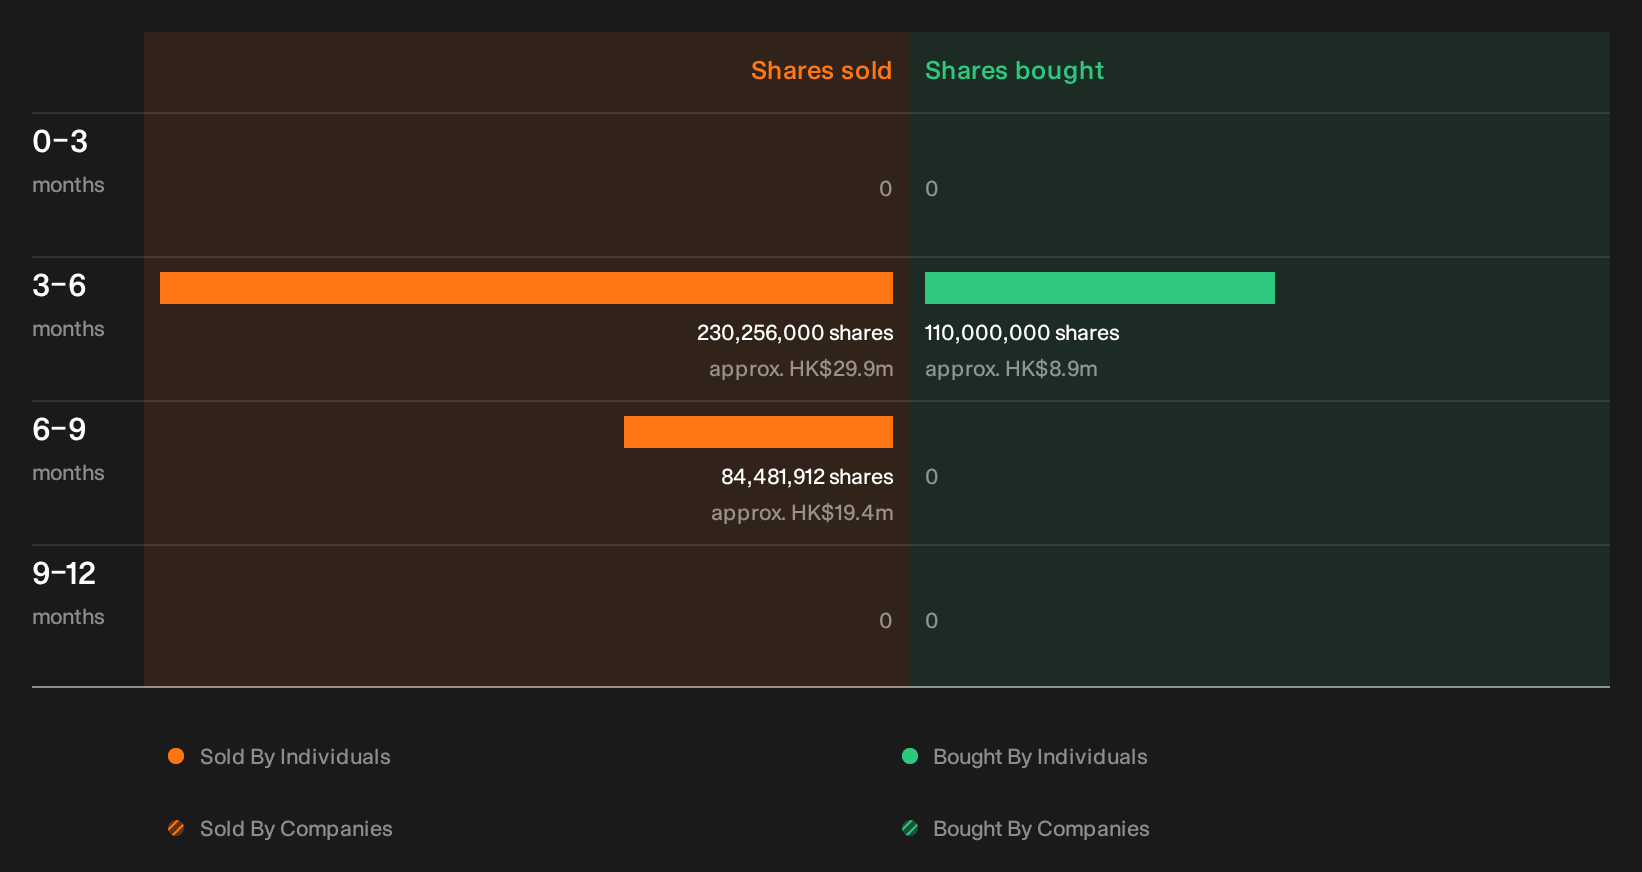Click the green Bought By Individuals legend dot
This screenshot has width=1642, height=872.
coord(910,756)
